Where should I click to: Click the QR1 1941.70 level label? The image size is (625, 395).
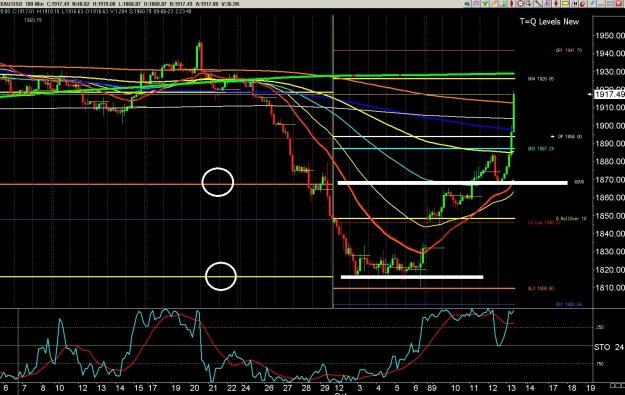569,51
